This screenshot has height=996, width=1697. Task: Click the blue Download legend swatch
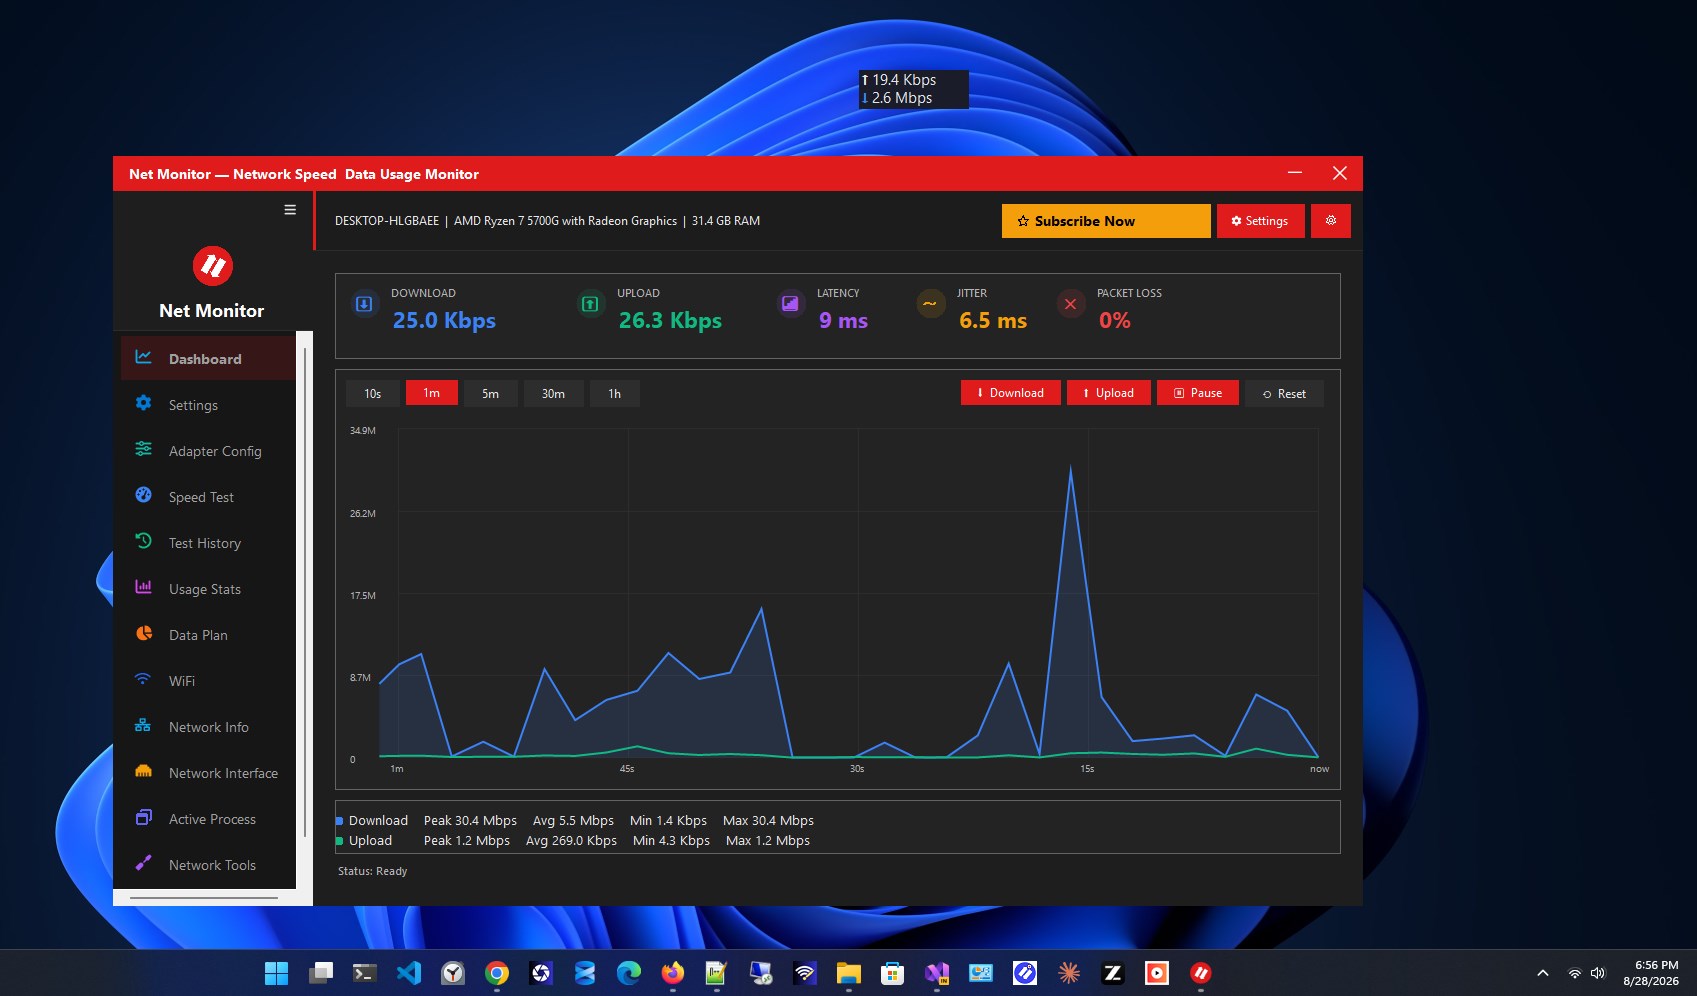click(x=339, y=821)
